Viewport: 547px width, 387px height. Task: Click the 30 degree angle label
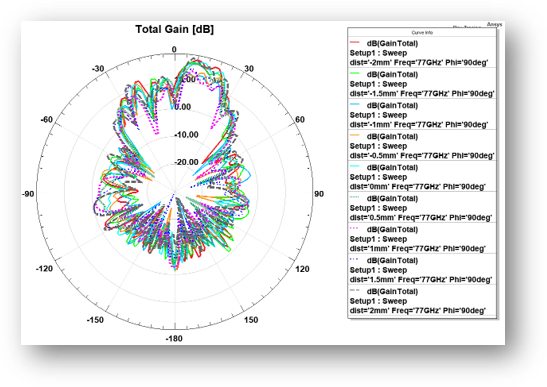pos(249,68)
